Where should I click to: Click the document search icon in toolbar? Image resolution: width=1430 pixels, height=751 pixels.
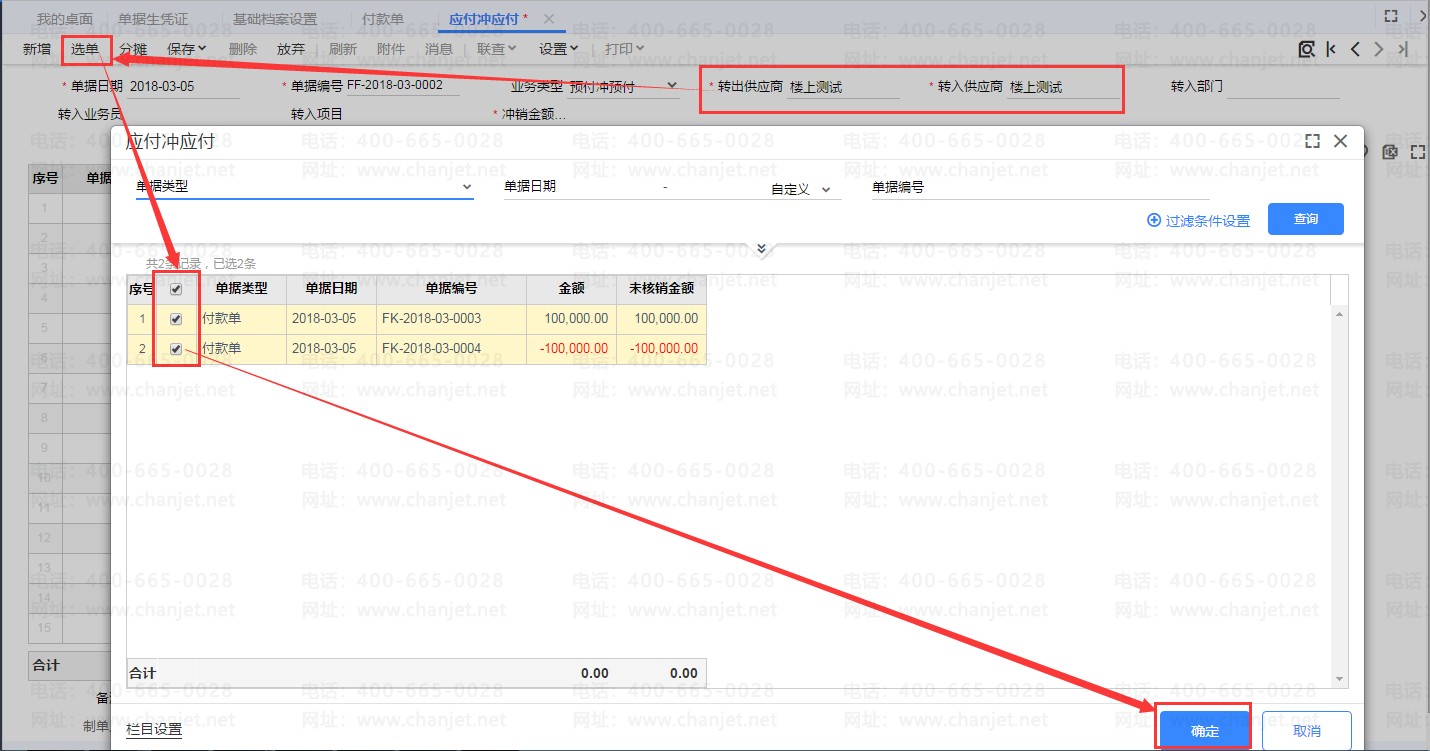(x=1307, y=49)
